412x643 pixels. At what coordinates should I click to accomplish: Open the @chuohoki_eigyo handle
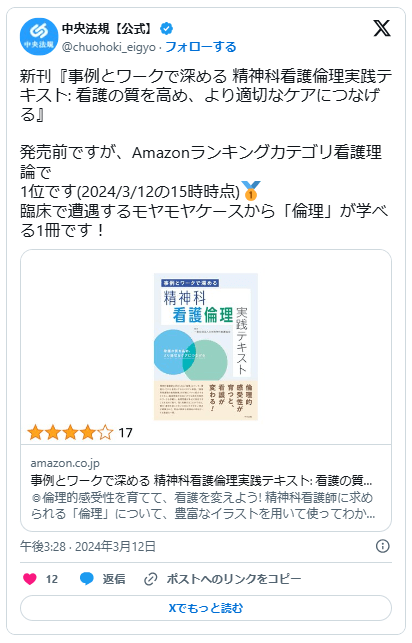[109, 47]
